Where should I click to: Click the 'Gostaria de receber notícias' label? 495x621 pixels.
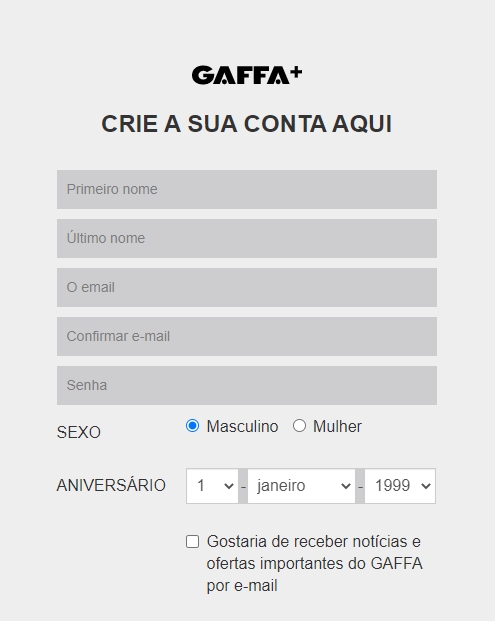(x=314, y=563)
